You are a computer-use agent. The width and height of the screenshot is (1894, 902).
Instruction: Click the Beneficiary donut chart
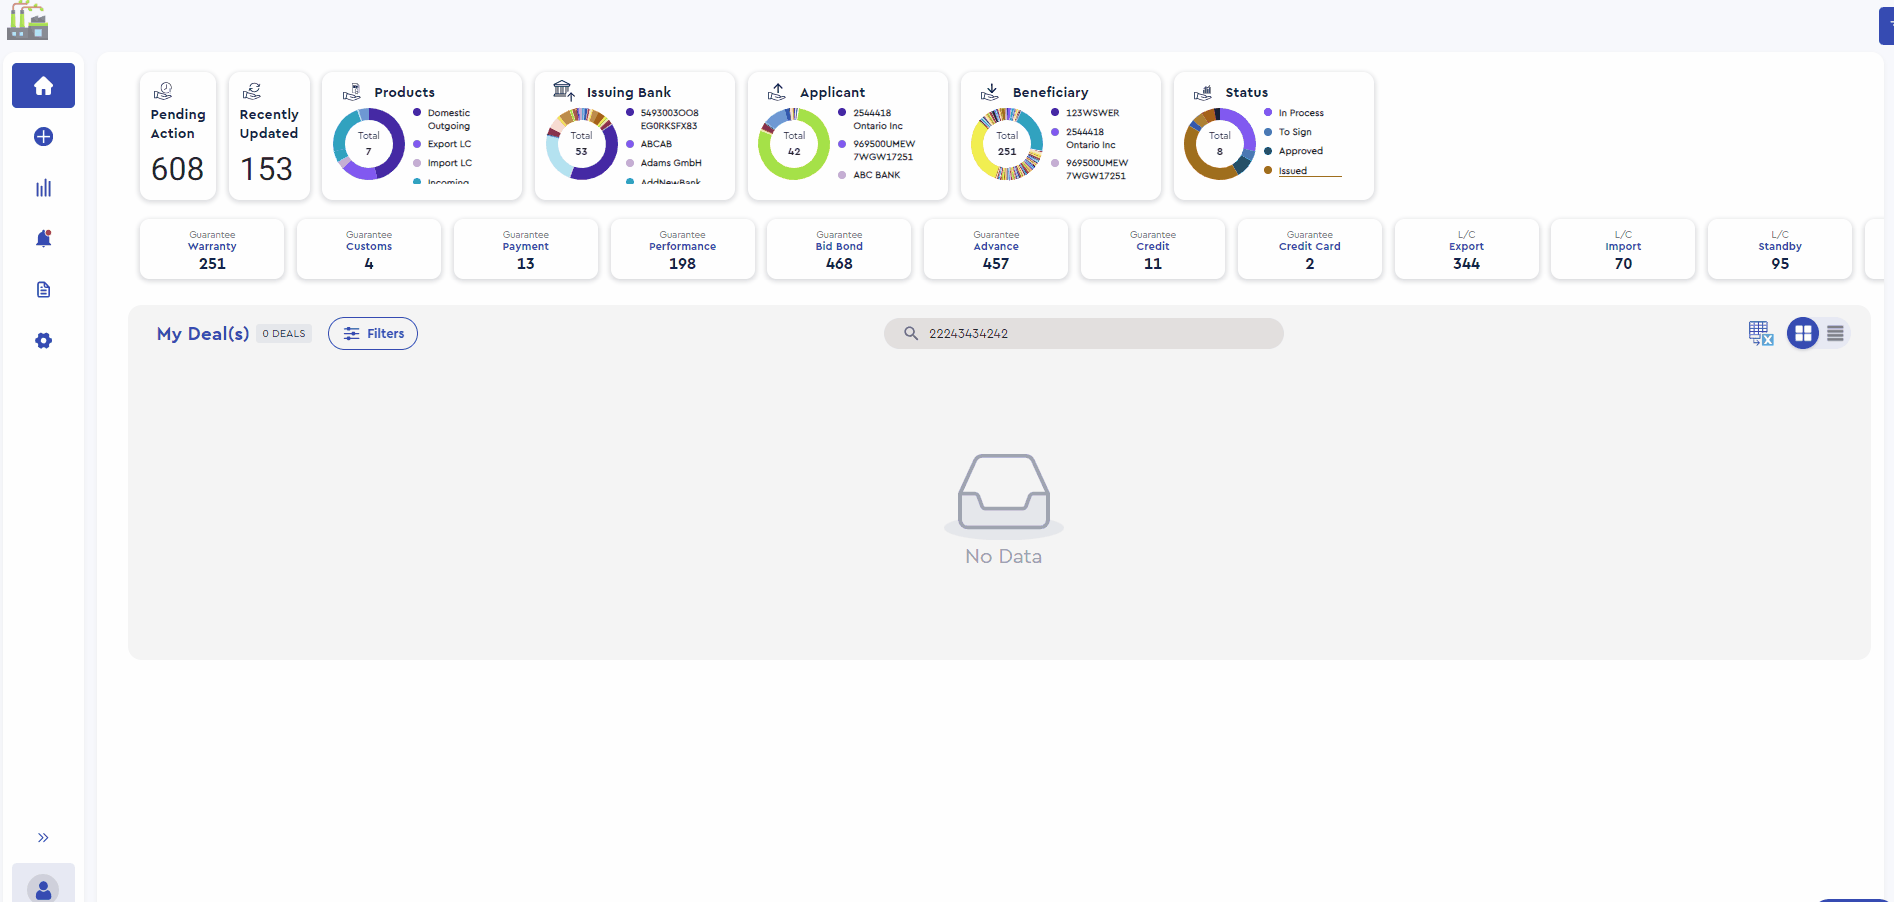(x=1007, y=144)
